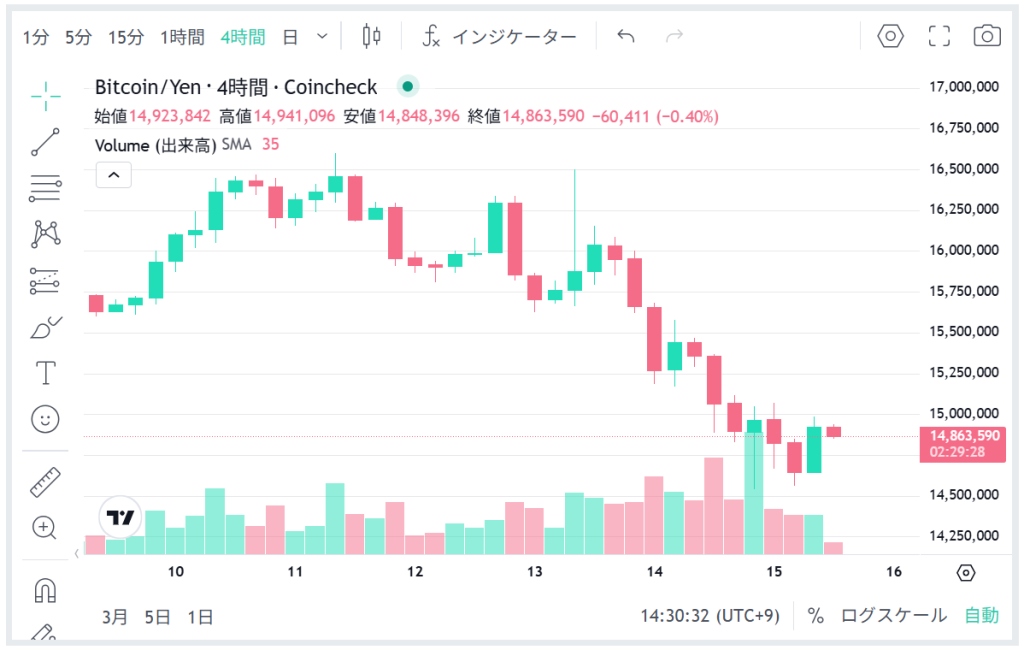
Task: Select the crosshair cursor tool
Action: 45,96
